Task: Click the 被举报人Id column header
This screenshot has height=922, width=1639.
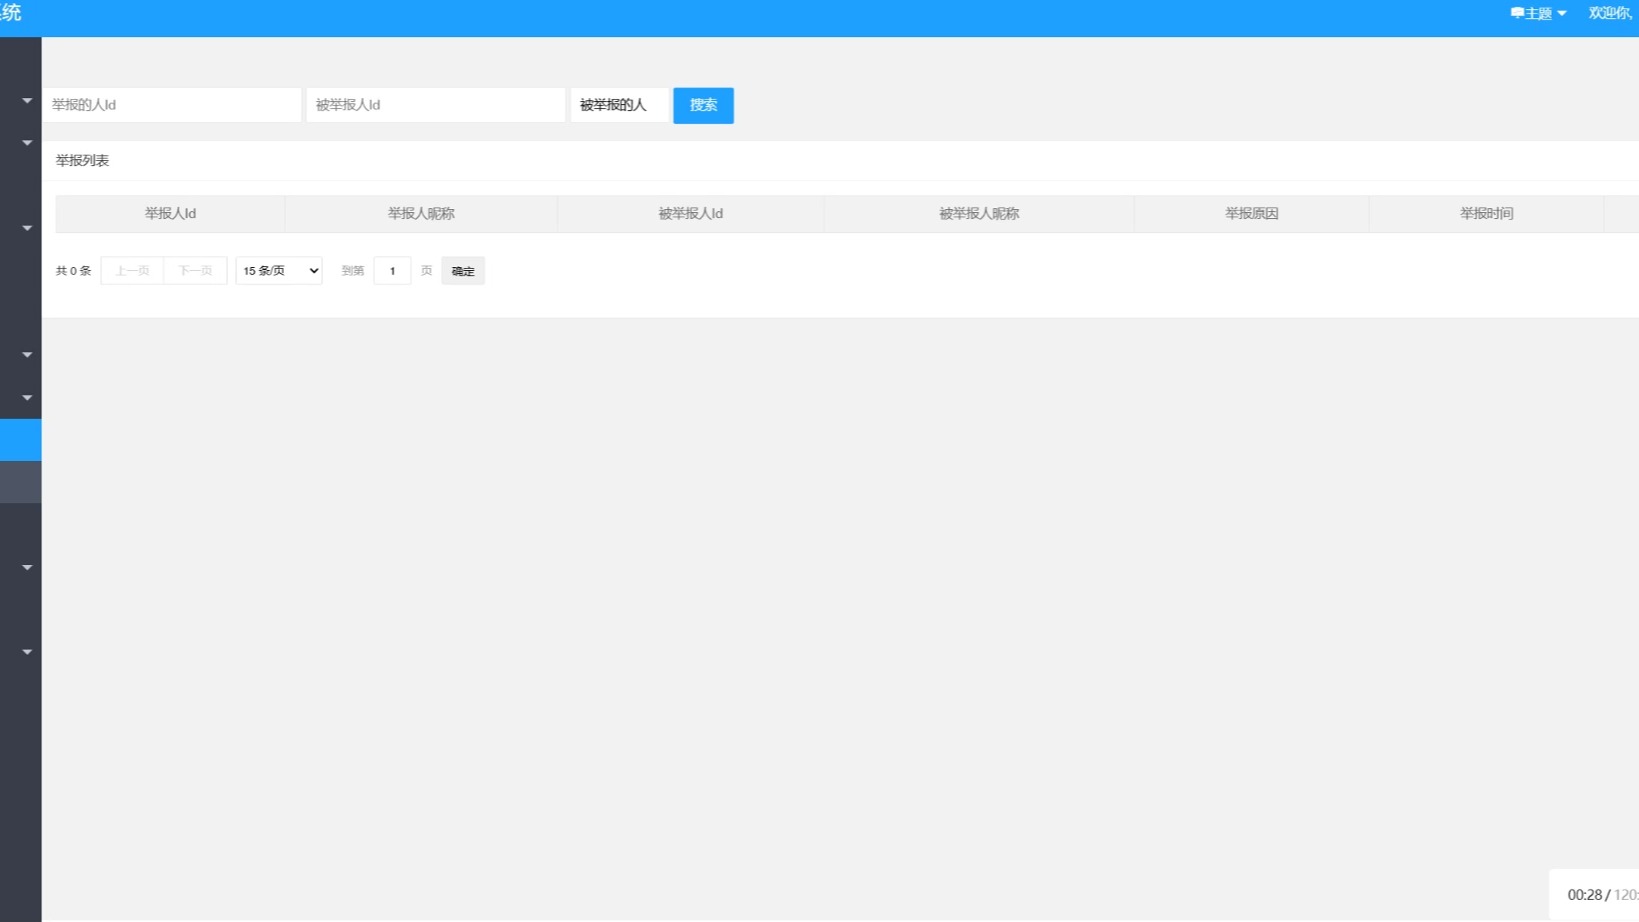Action: 690,213
